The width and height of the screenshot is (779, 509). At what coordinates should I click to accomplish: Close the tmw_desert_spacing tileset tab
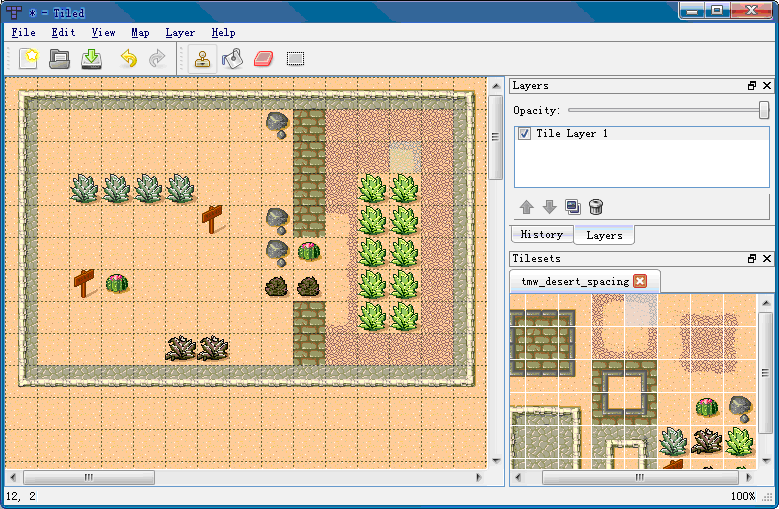pyautogui.click(x=640, y=281)
